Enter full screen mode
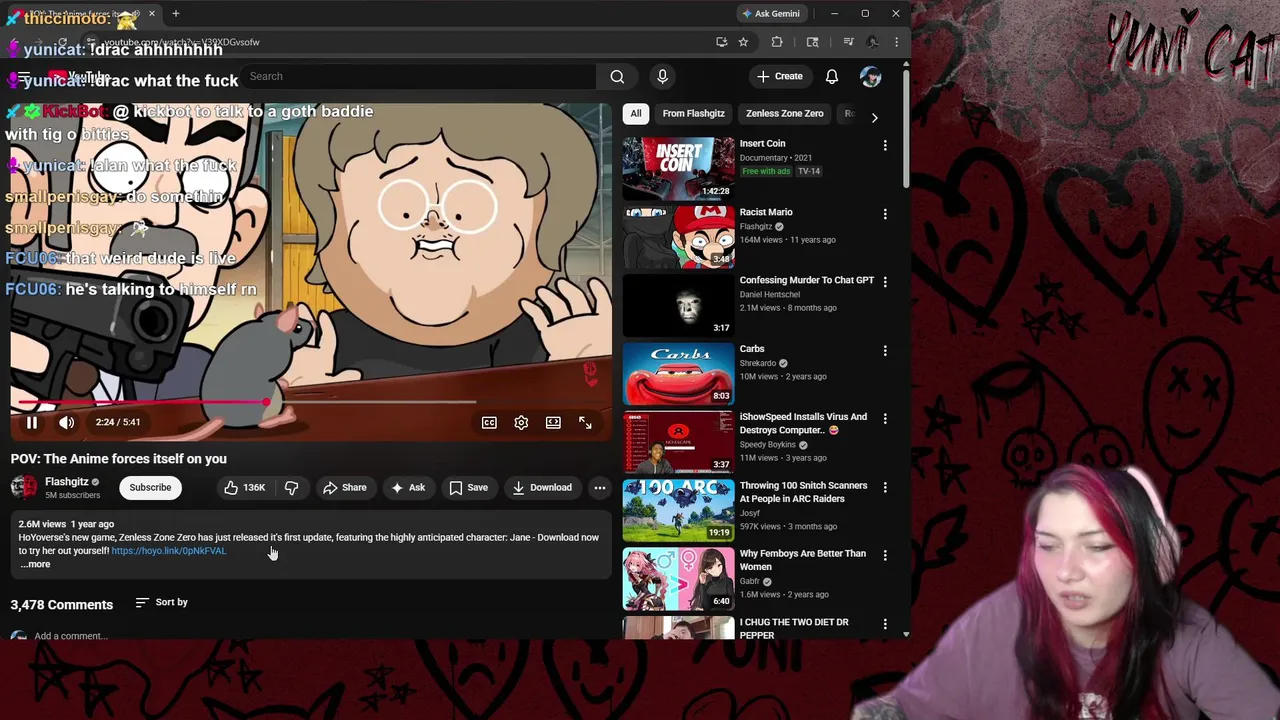The width and height of the screenshot is (1280, 720). pyautogui.click(x=585, y=423)
